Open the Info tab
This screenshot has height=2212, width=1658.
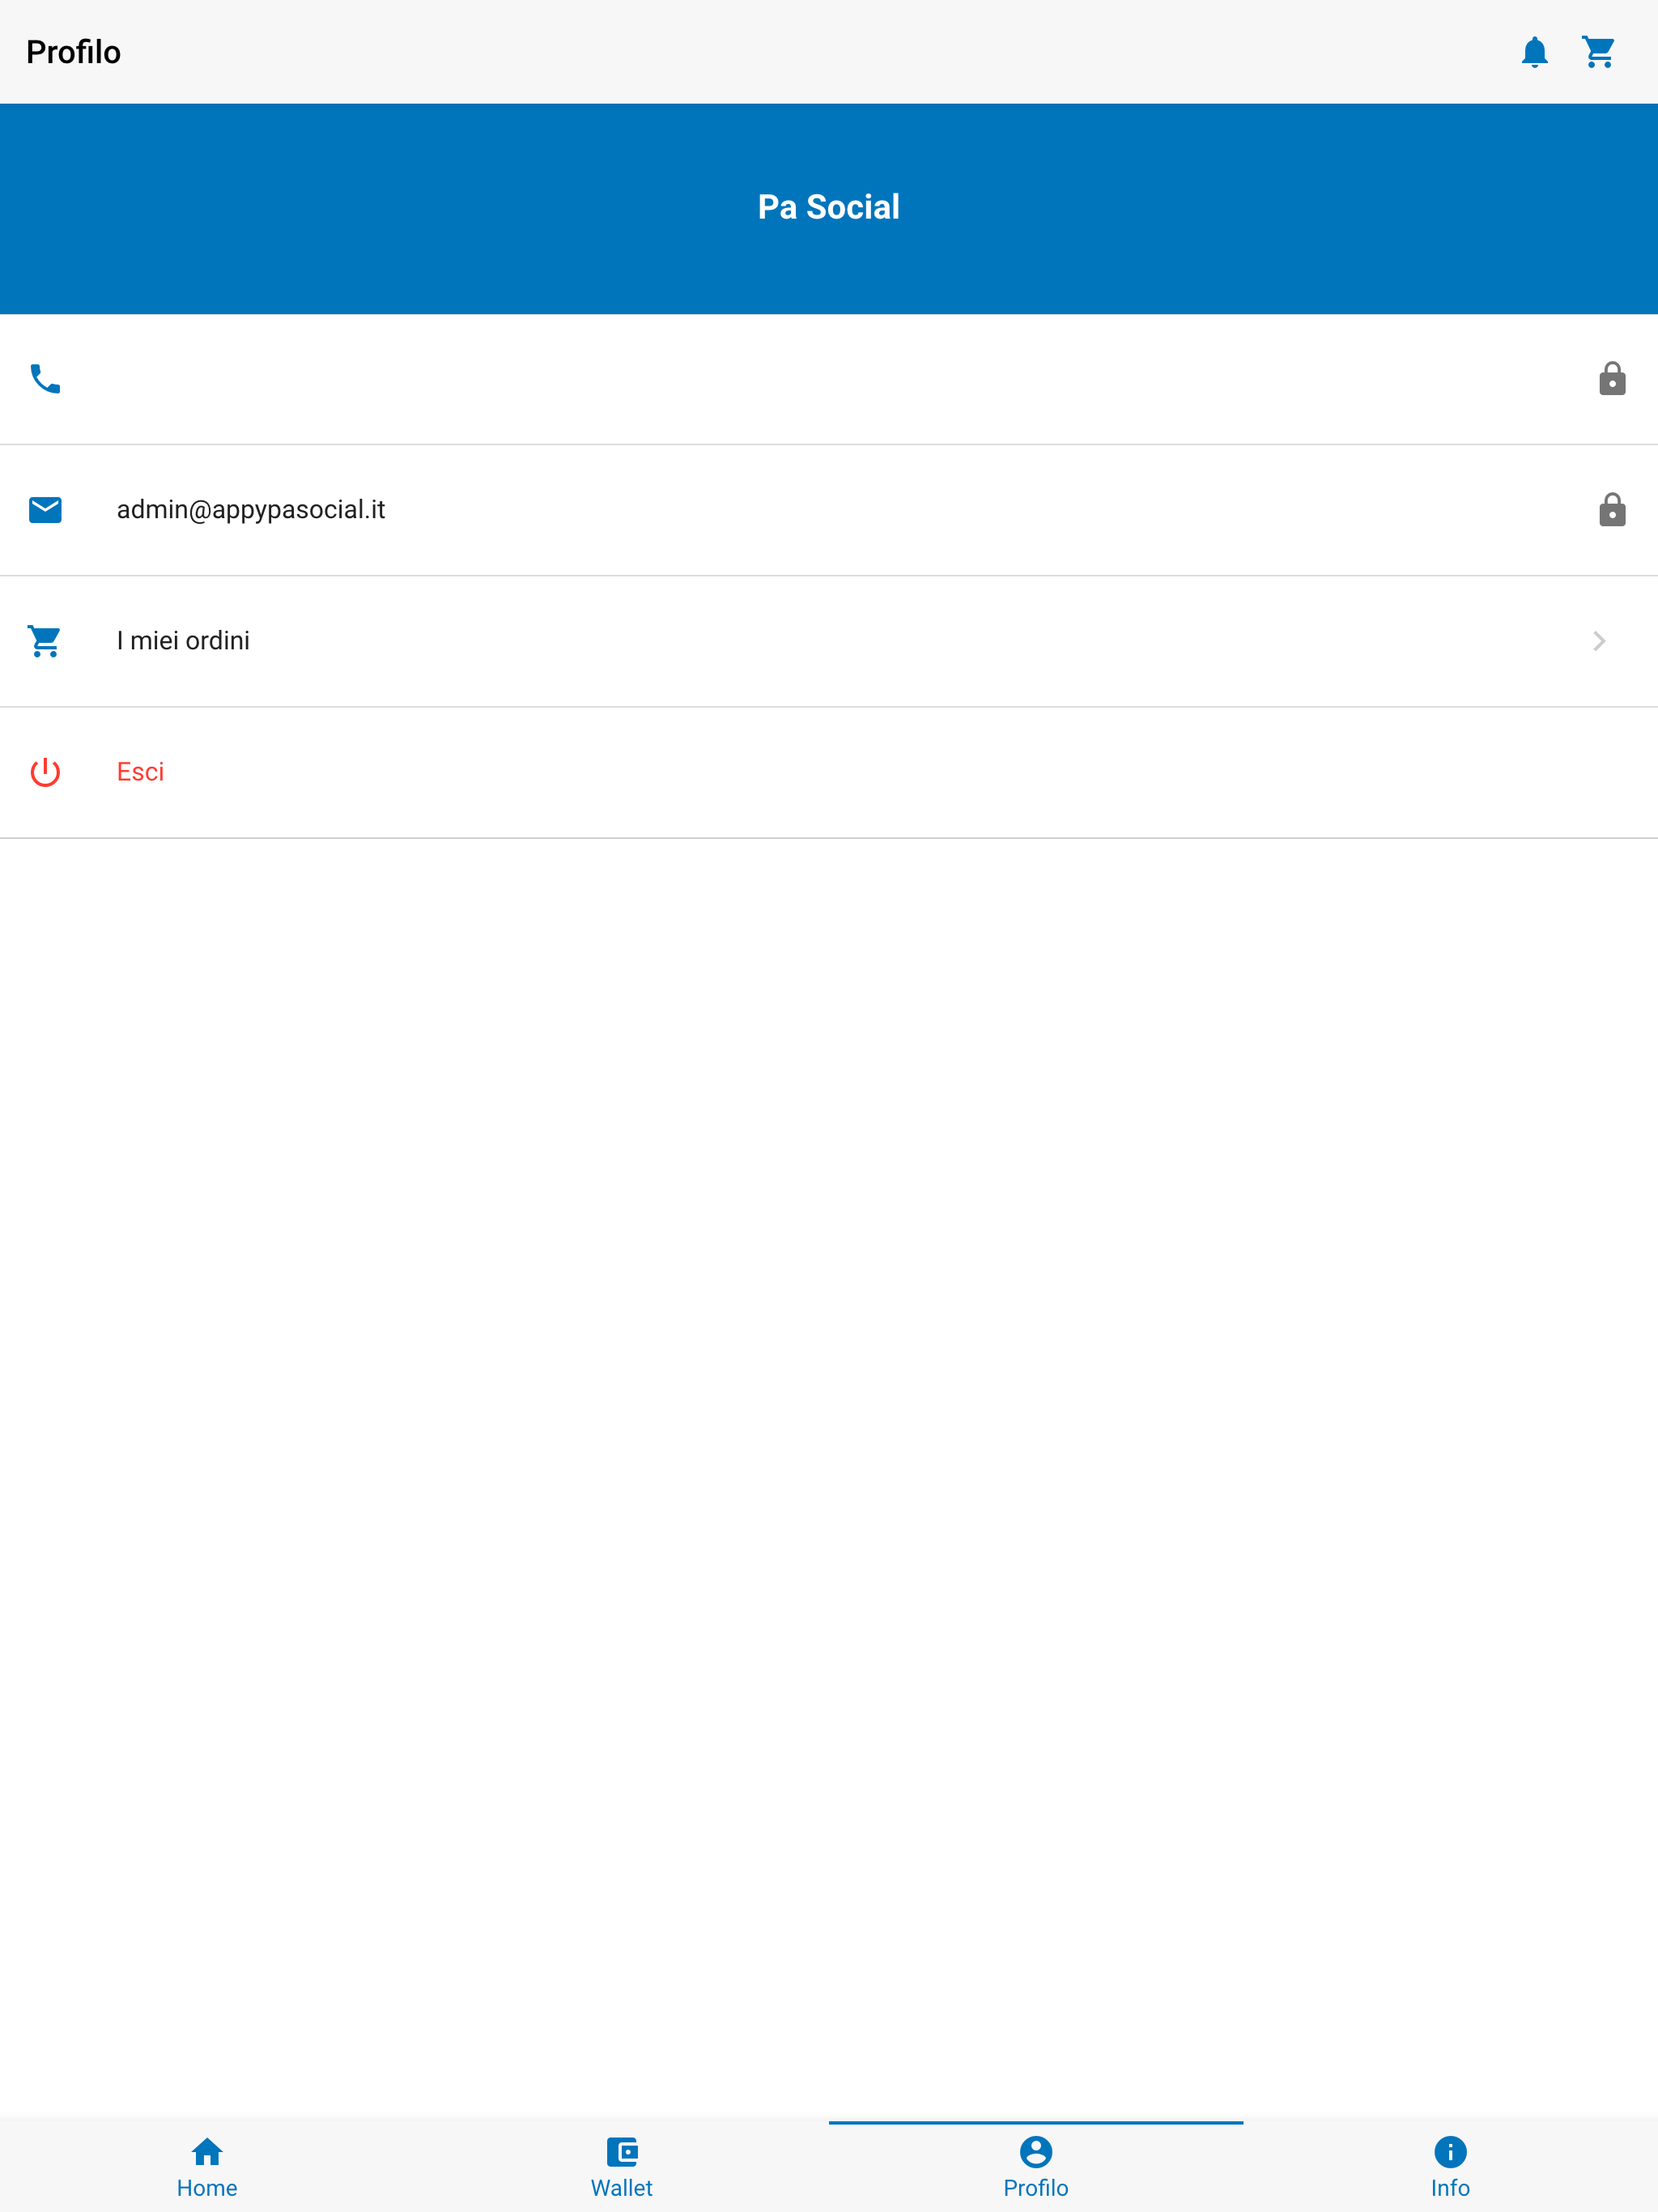pyautogui.click(x=1450, y=2165)
